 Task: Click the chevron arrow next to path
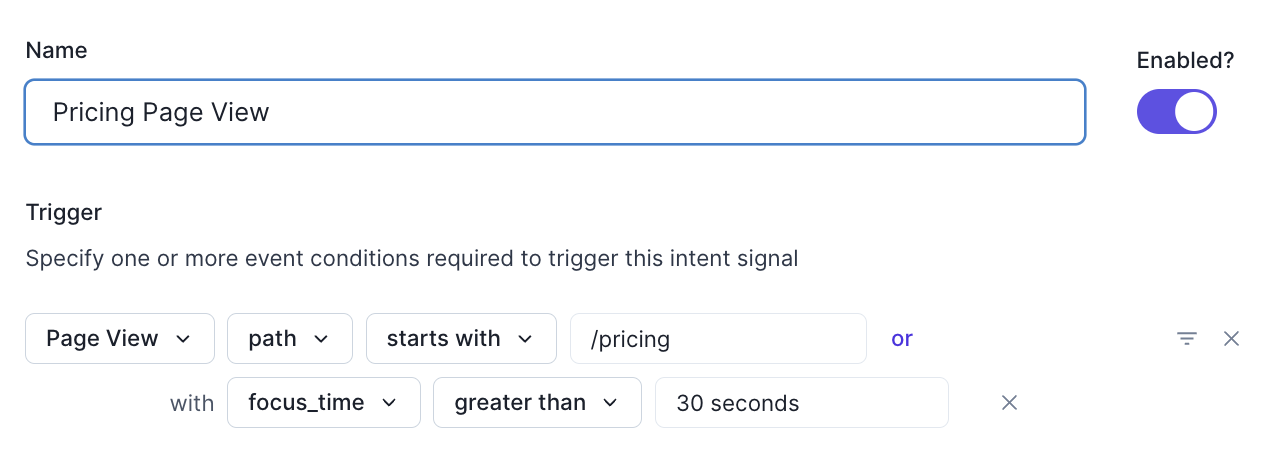pos(321,339)
